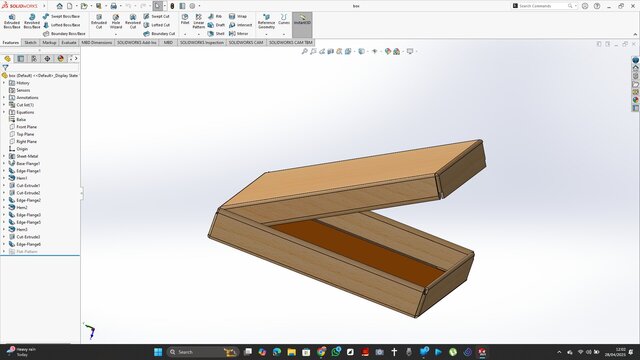Click the Windows taskbar Search box
This screenshot has height=360, width=640.
202,352
